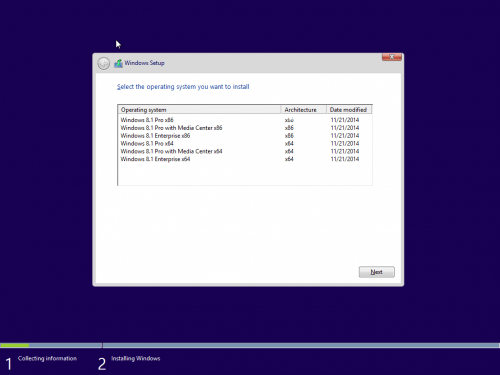The height and width of the screenshot is (375, 500).
Task: Click the Installing Windows step label
Action: 136,358
